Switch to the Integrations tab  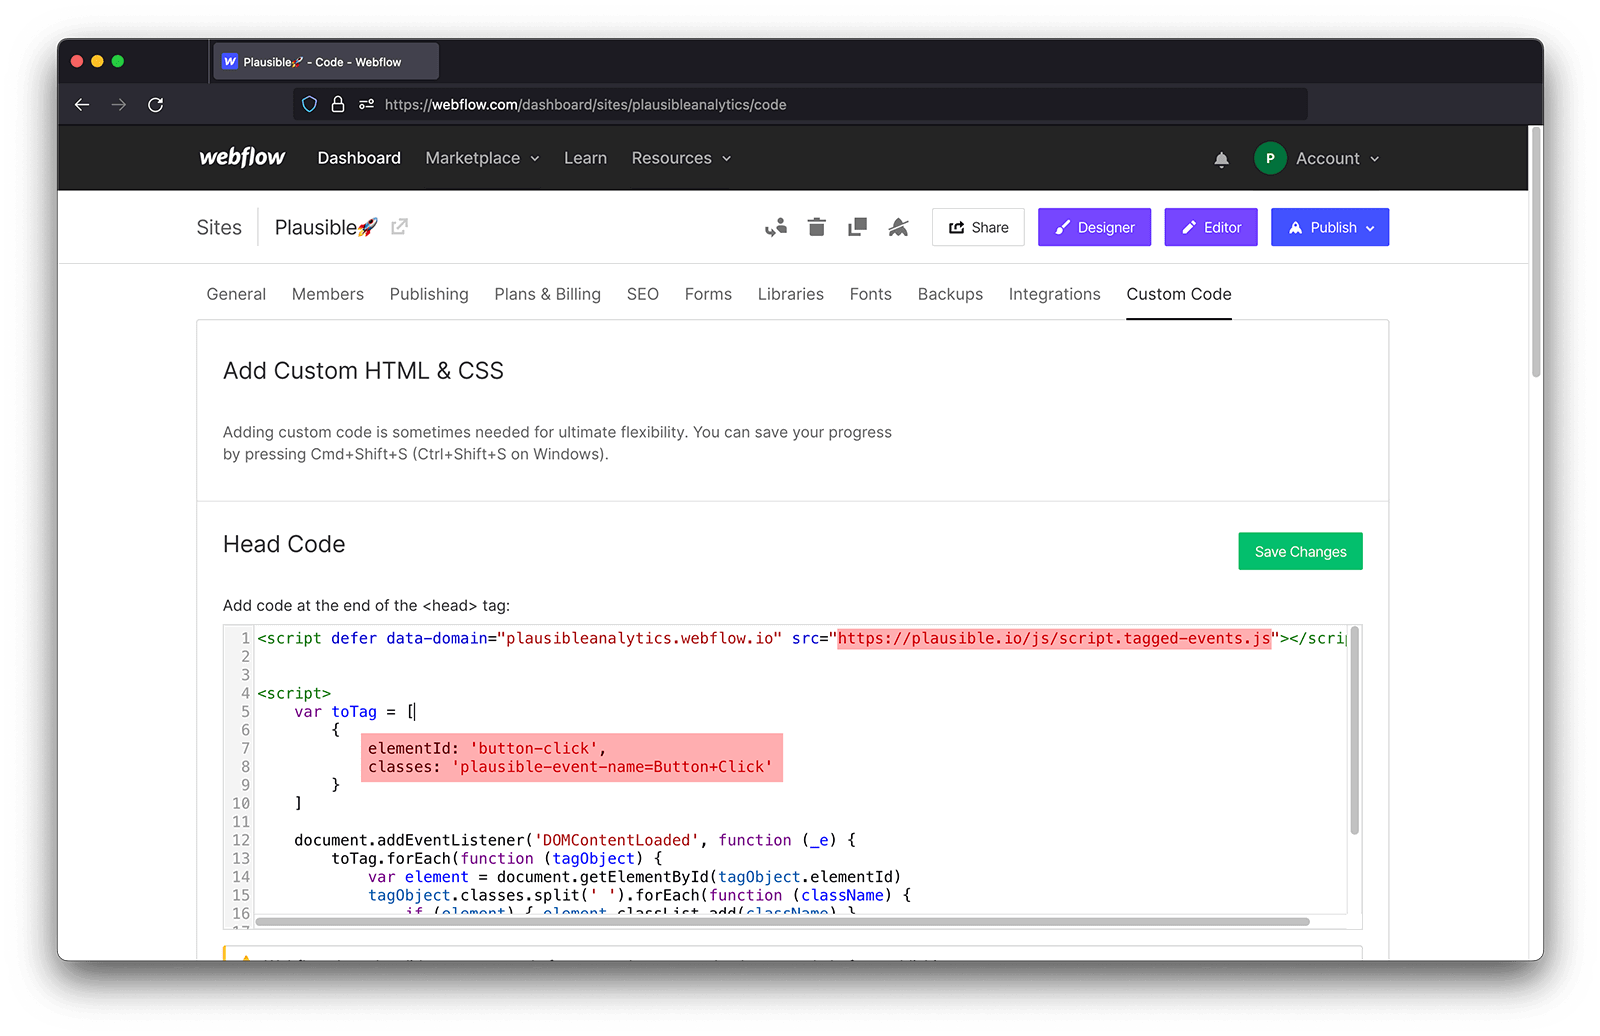(1054, 294)
